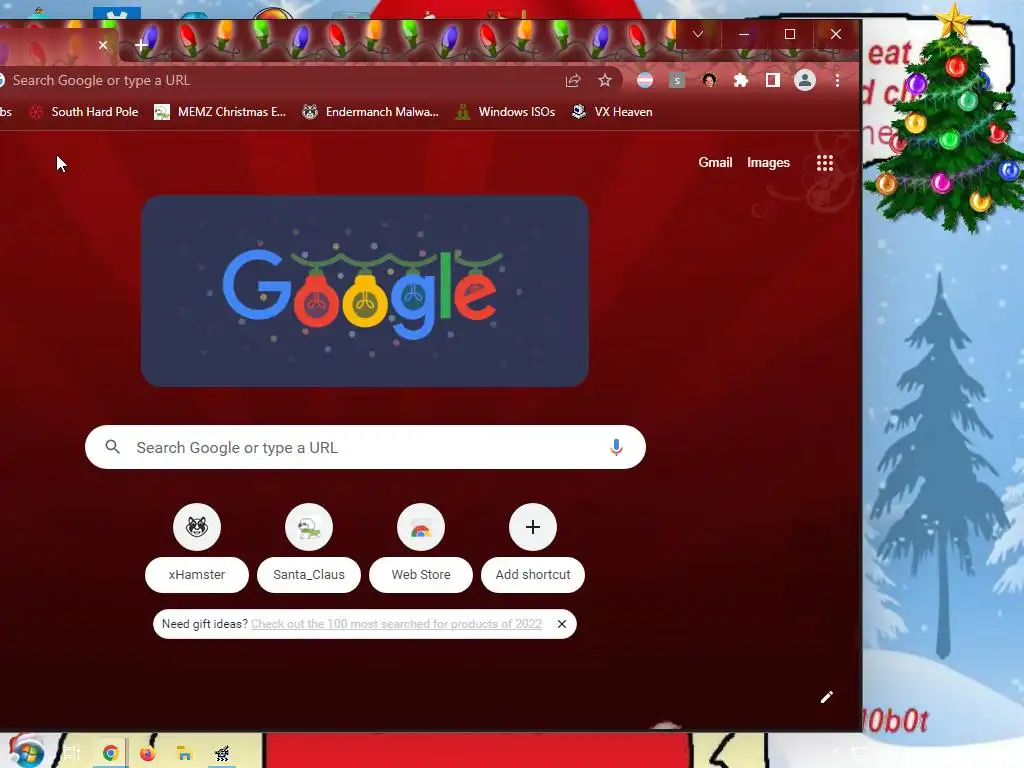Screen dimensions: 1024x768
Task: Close the current Chrome tab
Action: tap(103, 45)
